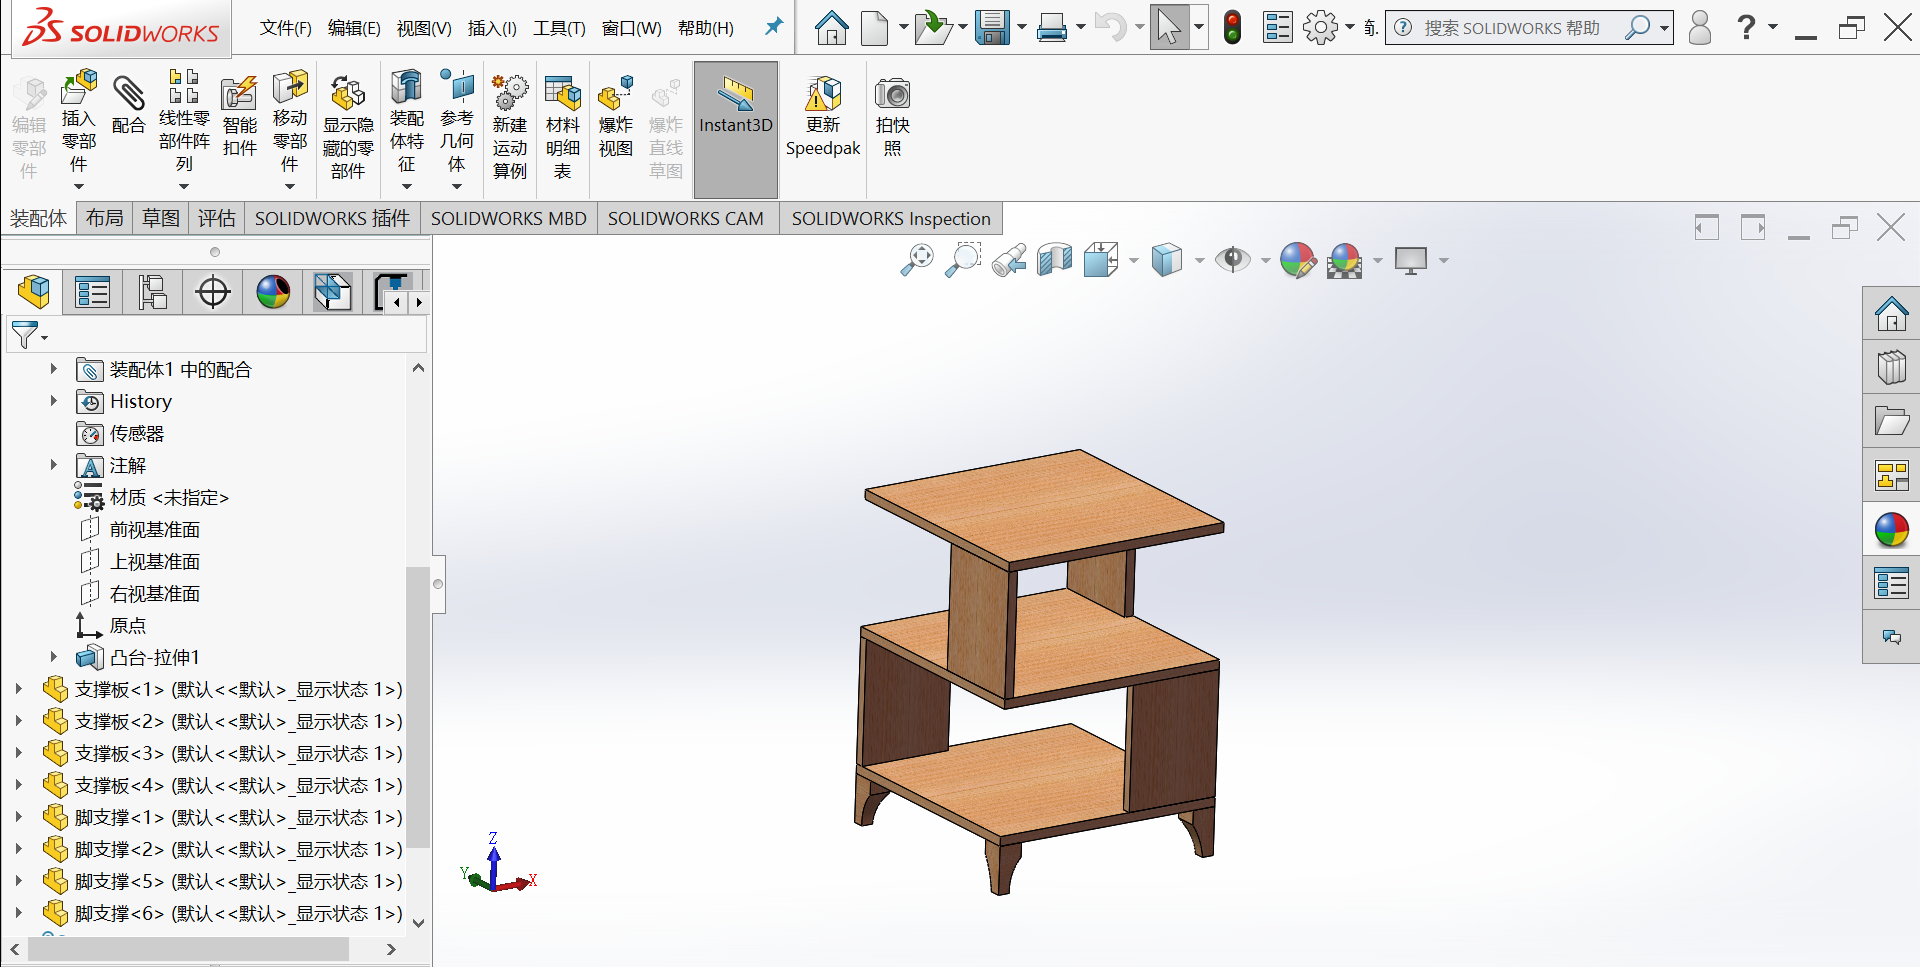Open Custom Properties in task pane
The image size is (1920, 967).
point(1891,583)
